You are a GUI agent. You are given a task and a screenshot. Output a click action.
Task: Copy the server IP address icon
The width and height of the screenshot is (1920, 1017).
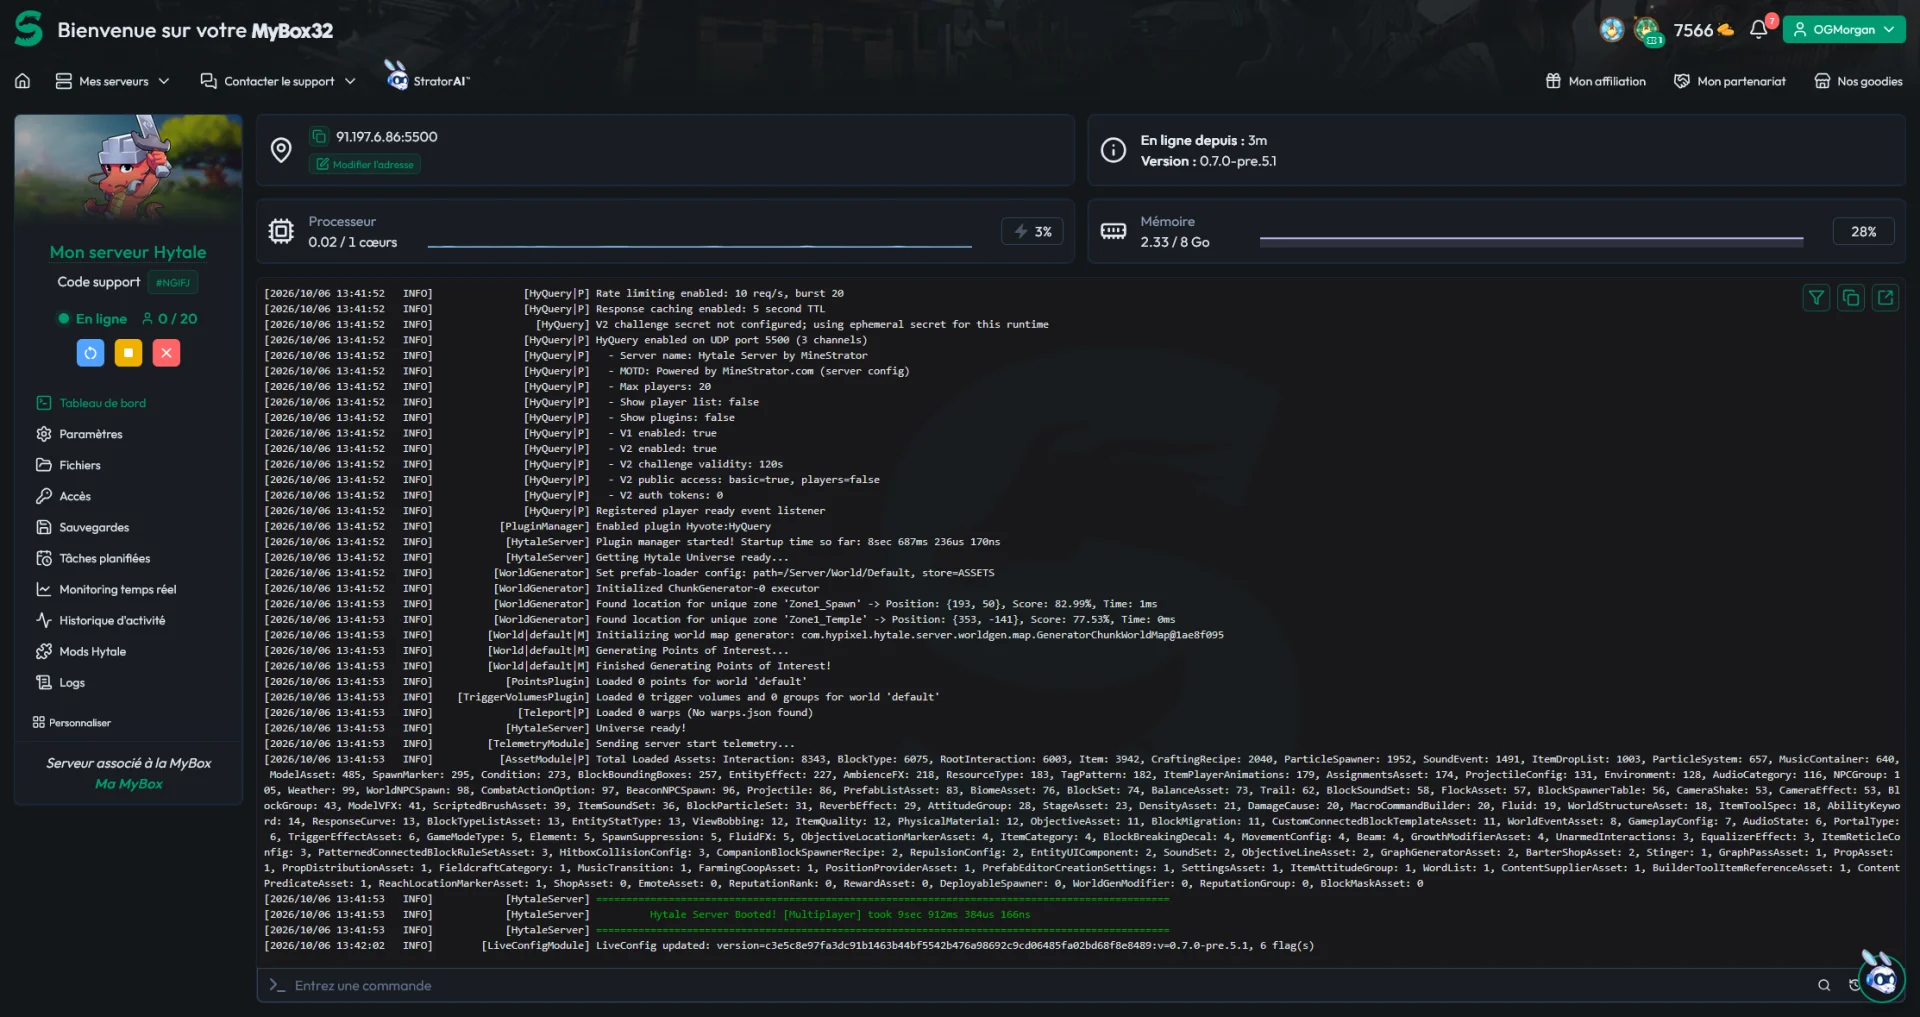pyautogui.click(x=319, y=136)
